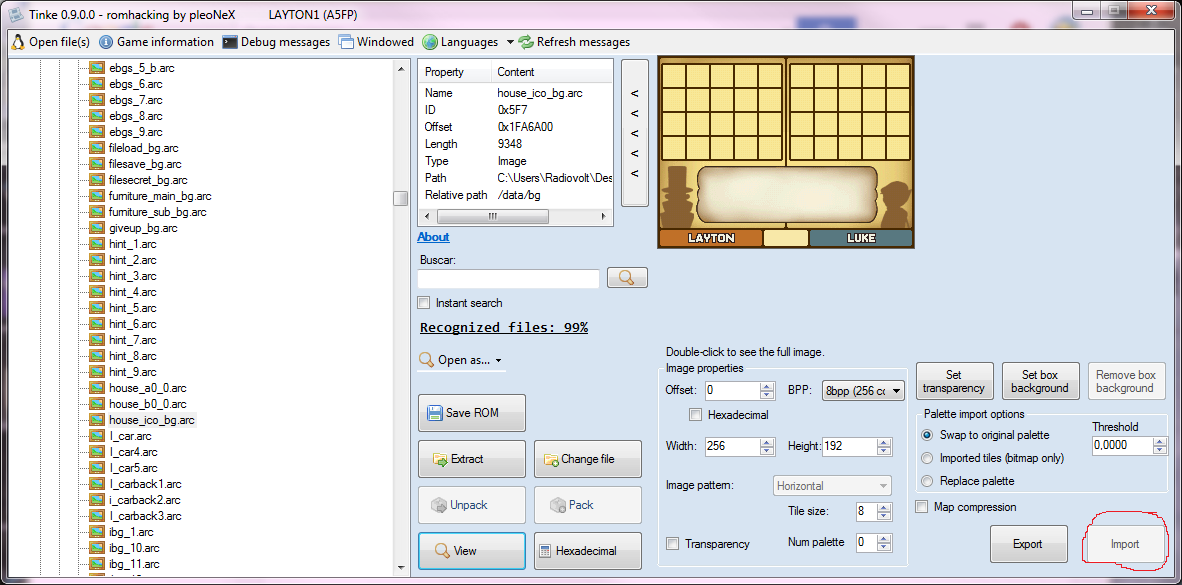The height and width of the screenshot is (585, 1182).
Task: Click the Buscar search text field
Action: [x=508, y=279]
